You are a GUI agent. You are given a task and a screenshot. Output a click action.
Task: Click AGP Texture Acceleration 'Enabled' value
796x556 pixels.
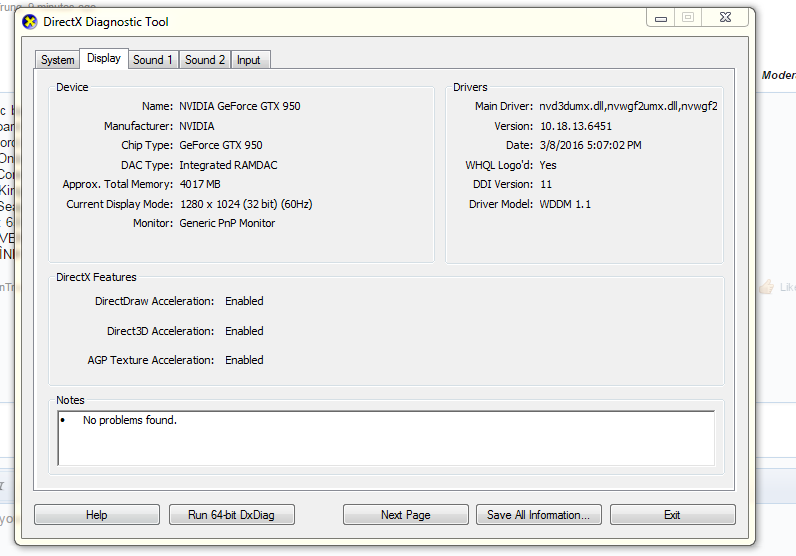coord(244,360)
